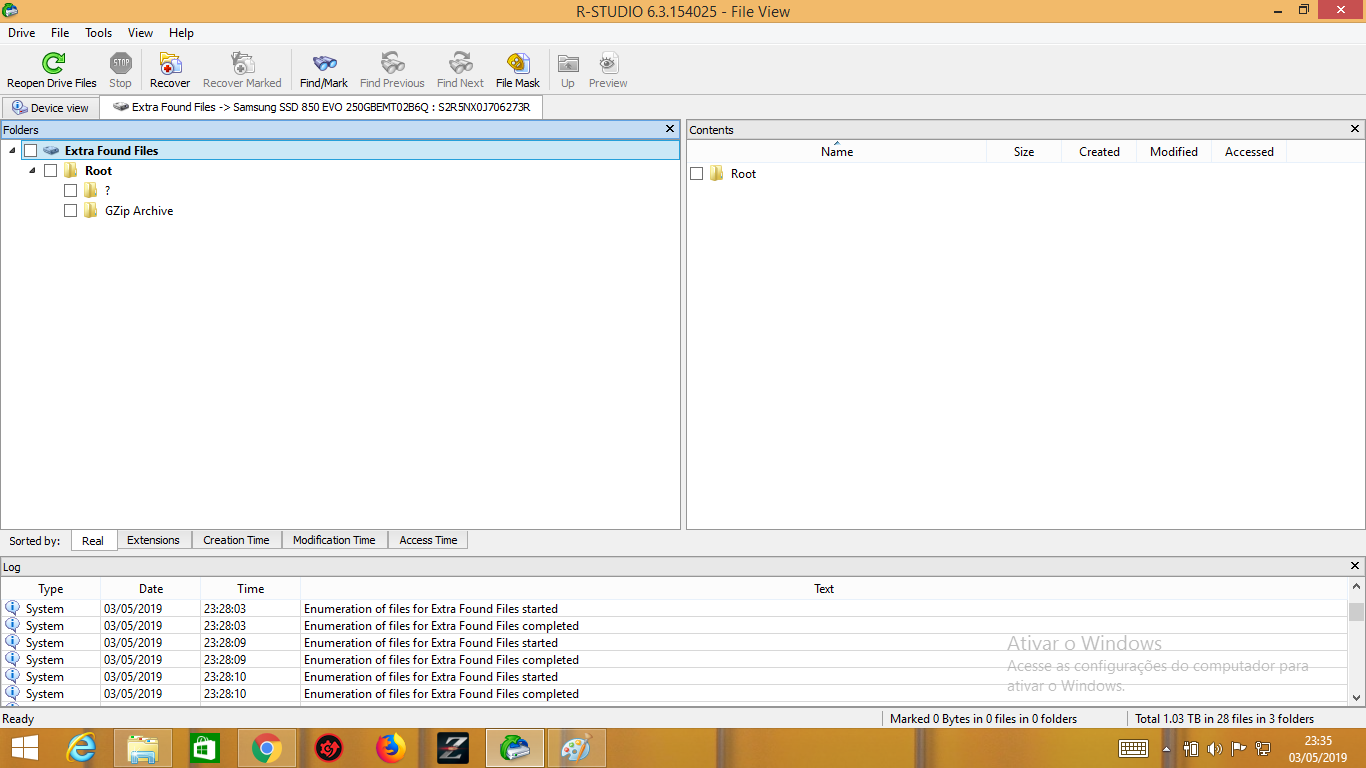The image size is (1366, 768).
Task: Click the taskbar clock showing 23:35
Action: click(1318, 748)
